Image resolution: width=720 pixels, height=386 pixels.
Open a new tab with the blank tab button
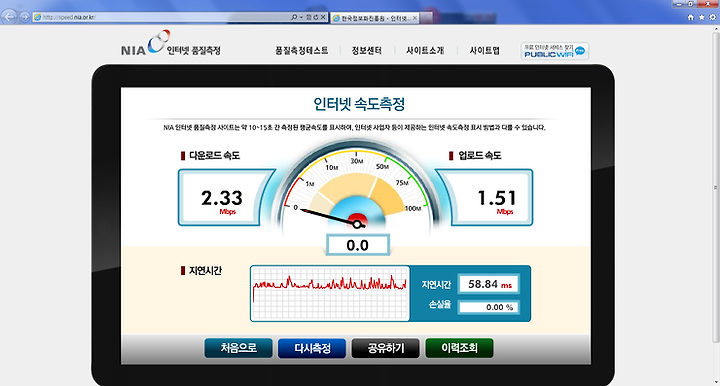coord(426,18)
